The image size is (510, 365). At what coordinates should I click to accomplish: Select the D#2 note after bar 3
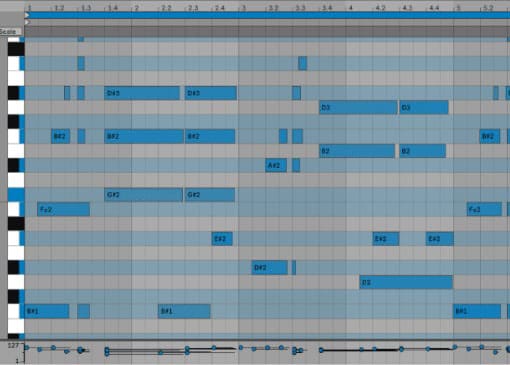coord(270,268)
